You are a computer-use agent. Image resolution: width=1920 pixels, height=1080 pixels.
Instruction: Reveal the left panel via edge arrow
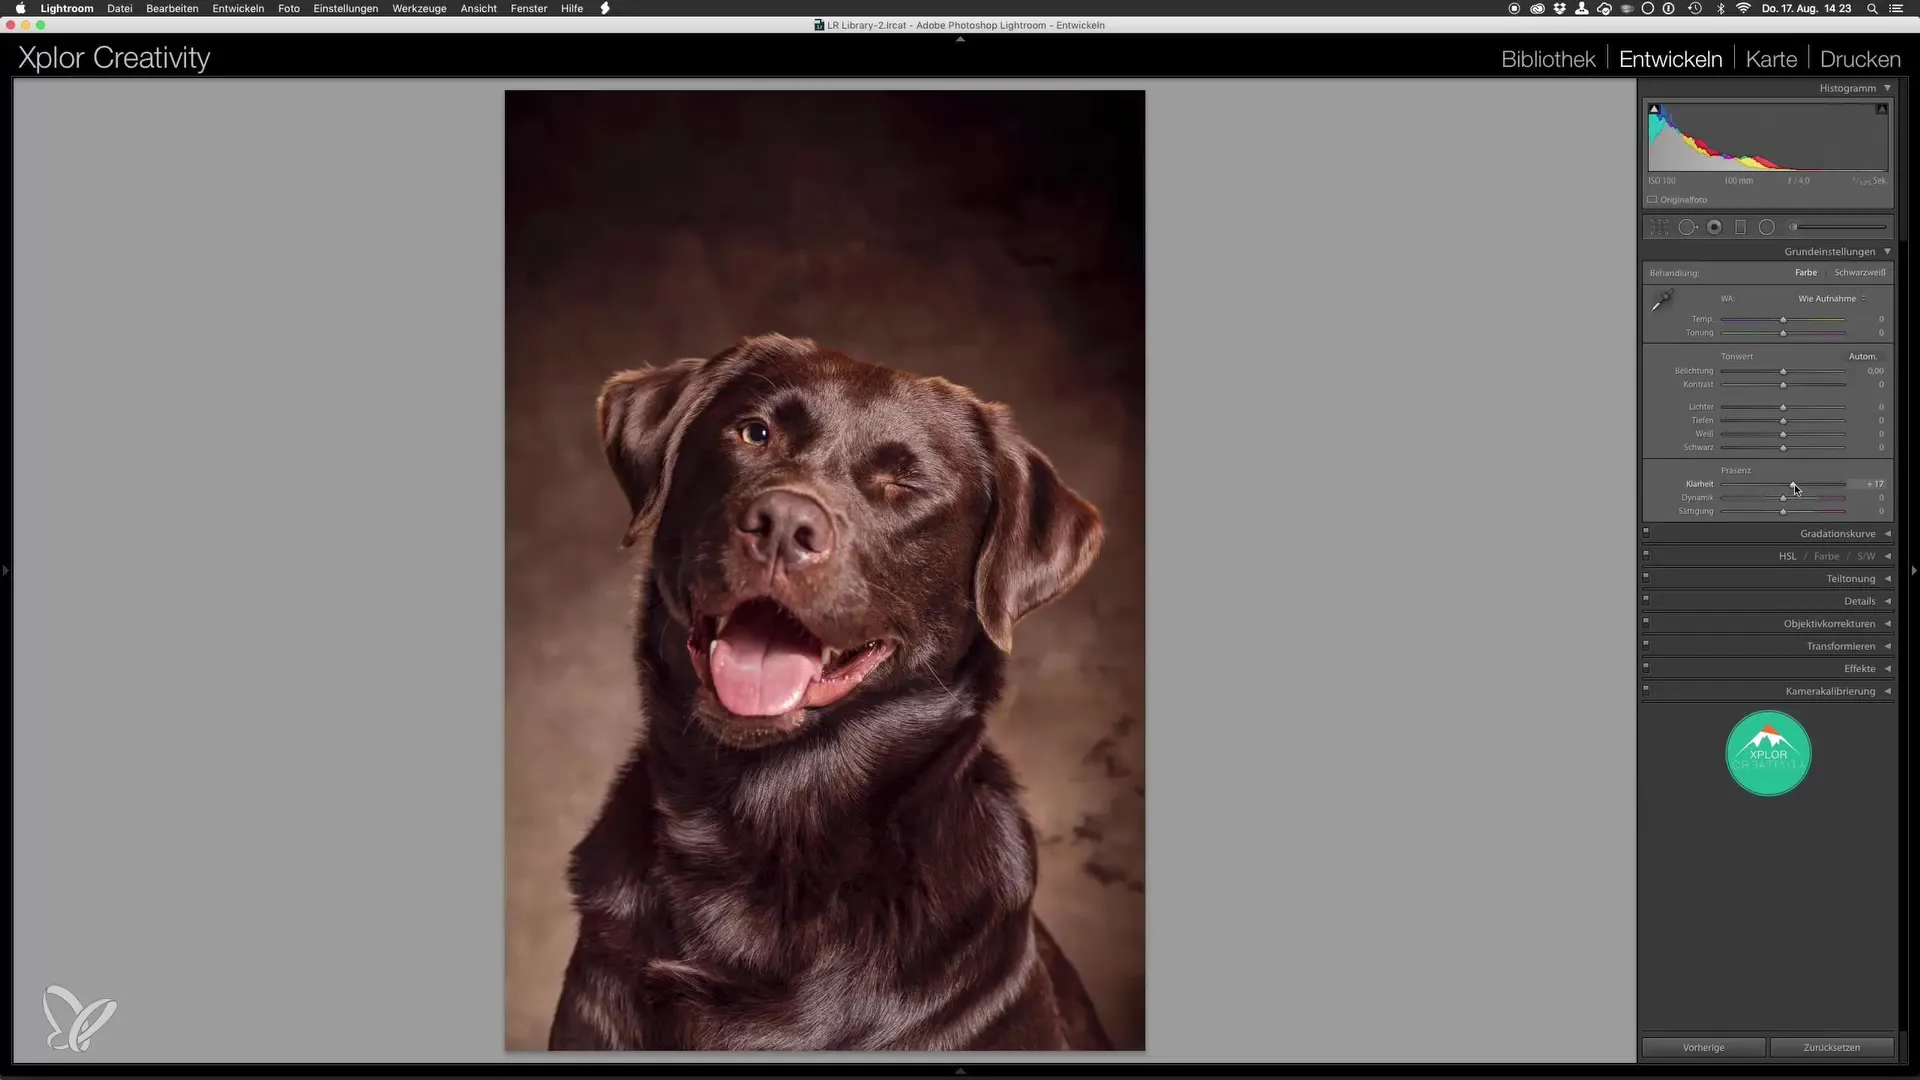point(6,571)
